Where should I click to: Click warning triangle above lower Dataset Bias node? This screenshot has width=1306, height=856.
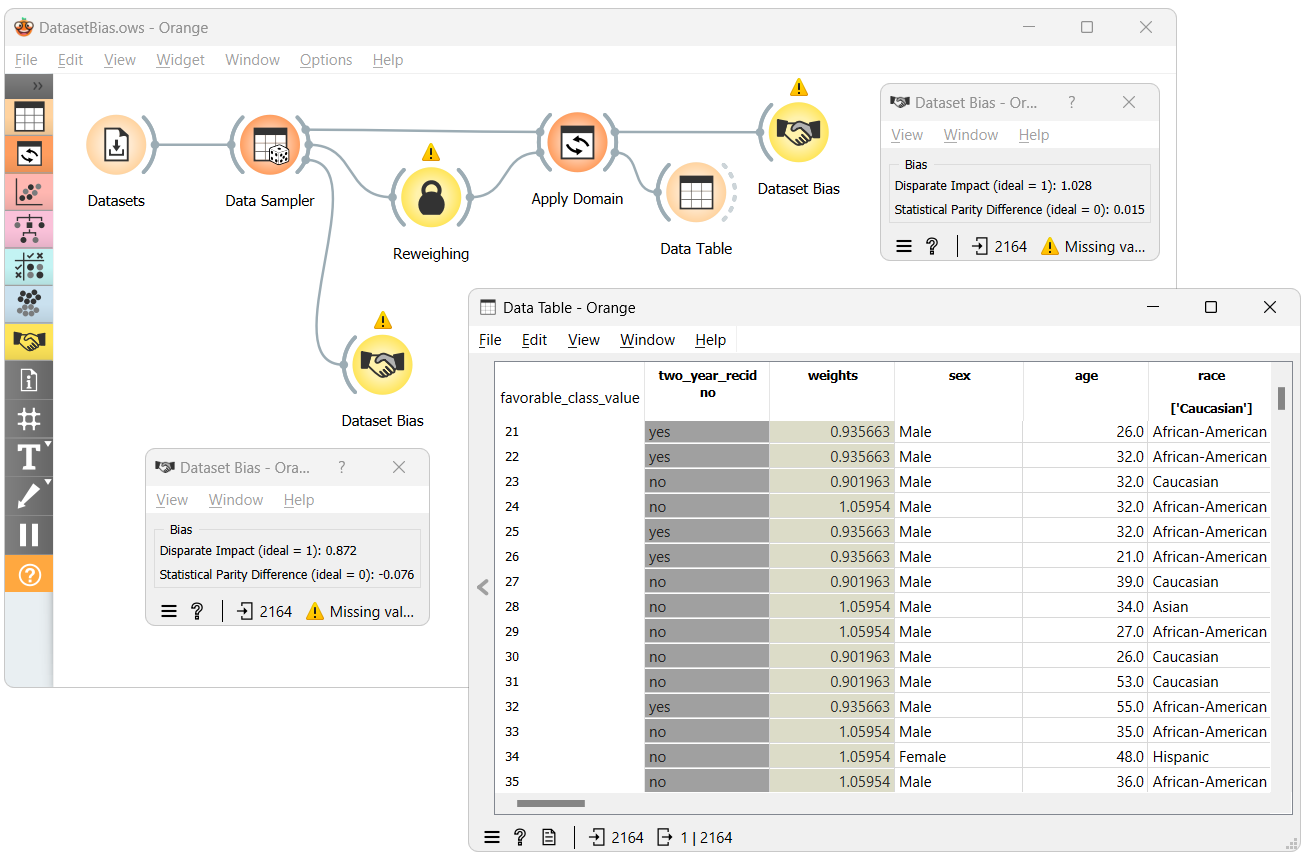(x=382, y=321)
